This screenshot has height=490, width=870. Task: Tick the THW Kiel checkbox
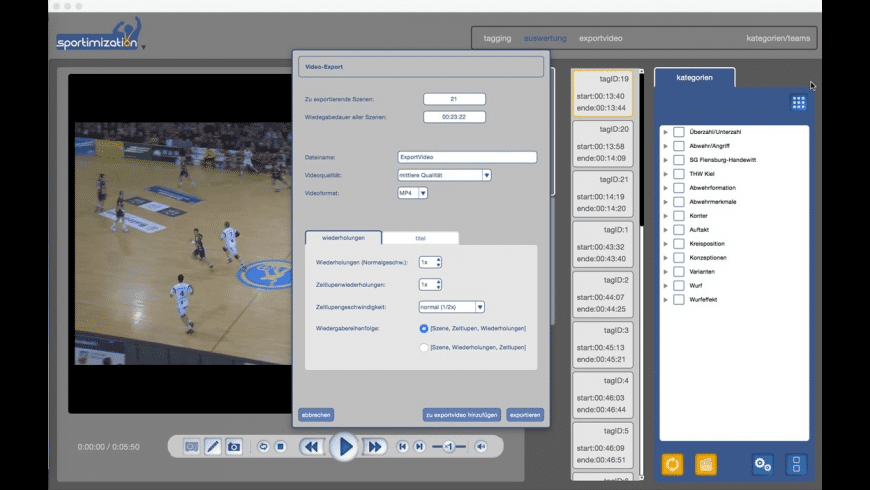pos(679,174)
